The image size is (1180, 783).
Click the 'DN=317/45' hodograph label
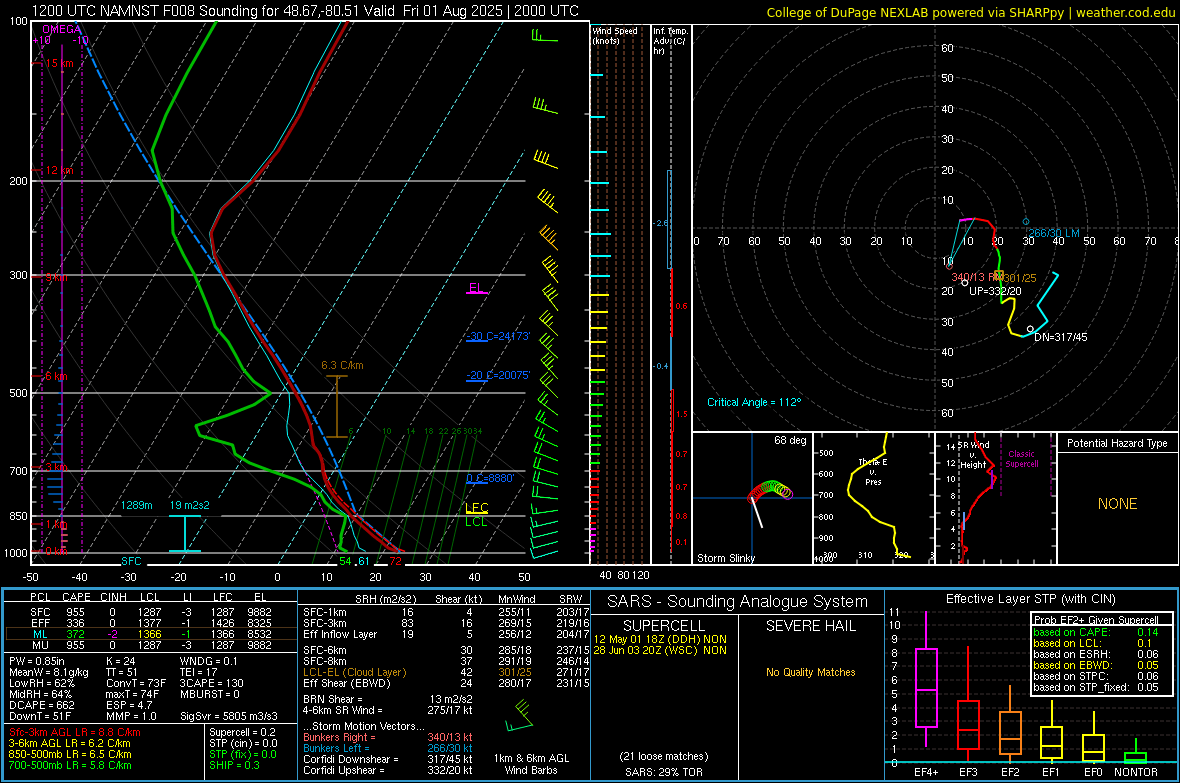coord(1060,337)
